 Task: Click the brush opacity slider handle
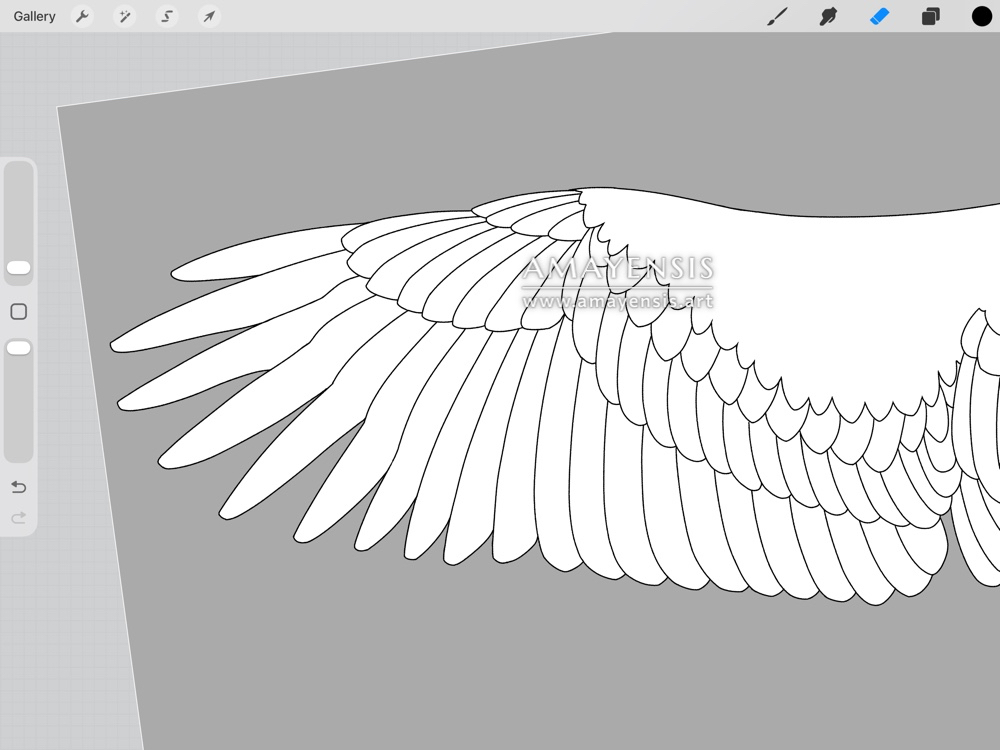pyautogui.click(x=18, y=348)
